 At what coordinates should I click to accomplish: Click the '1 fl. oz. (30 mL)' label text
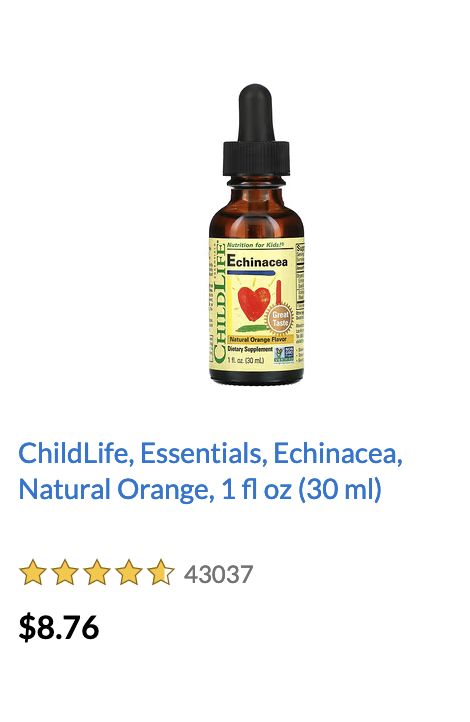pyautogui.click(x=246, y=360)
